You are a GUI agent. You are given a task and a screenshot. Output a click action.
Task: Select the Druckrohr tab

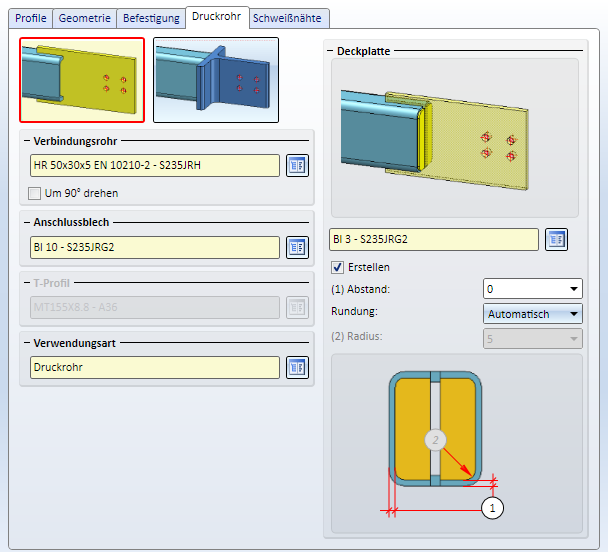[217, 17]
